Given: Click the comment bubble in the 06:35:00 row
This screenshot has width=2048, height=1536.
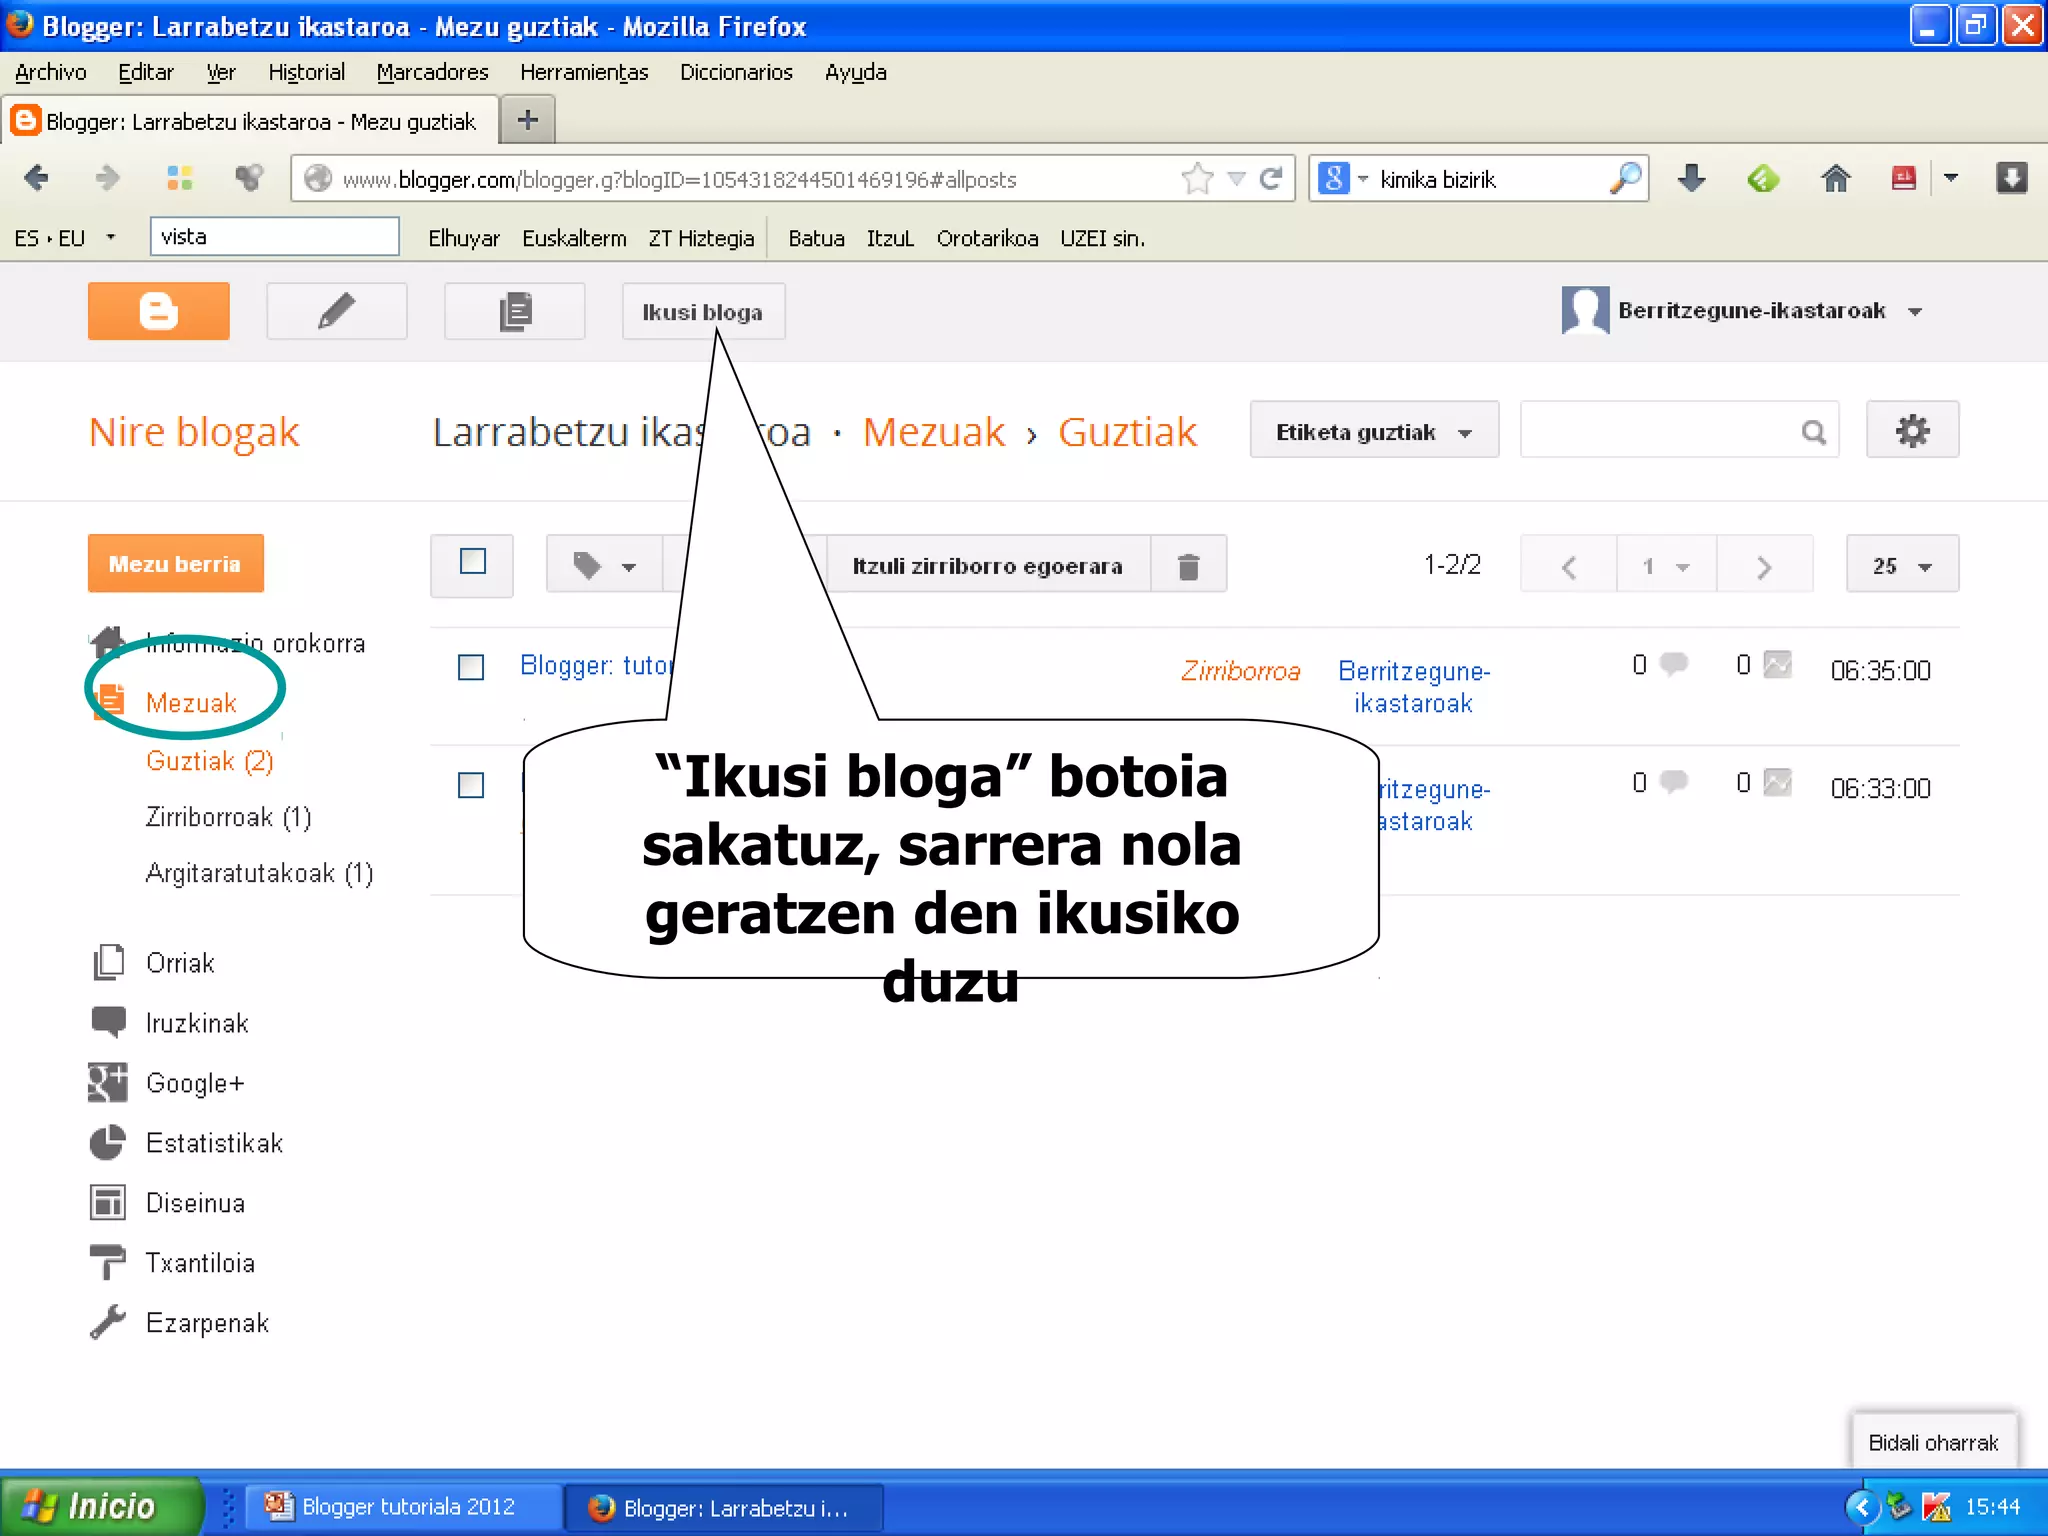Looking at the screenshot, I should point(1674,664).
